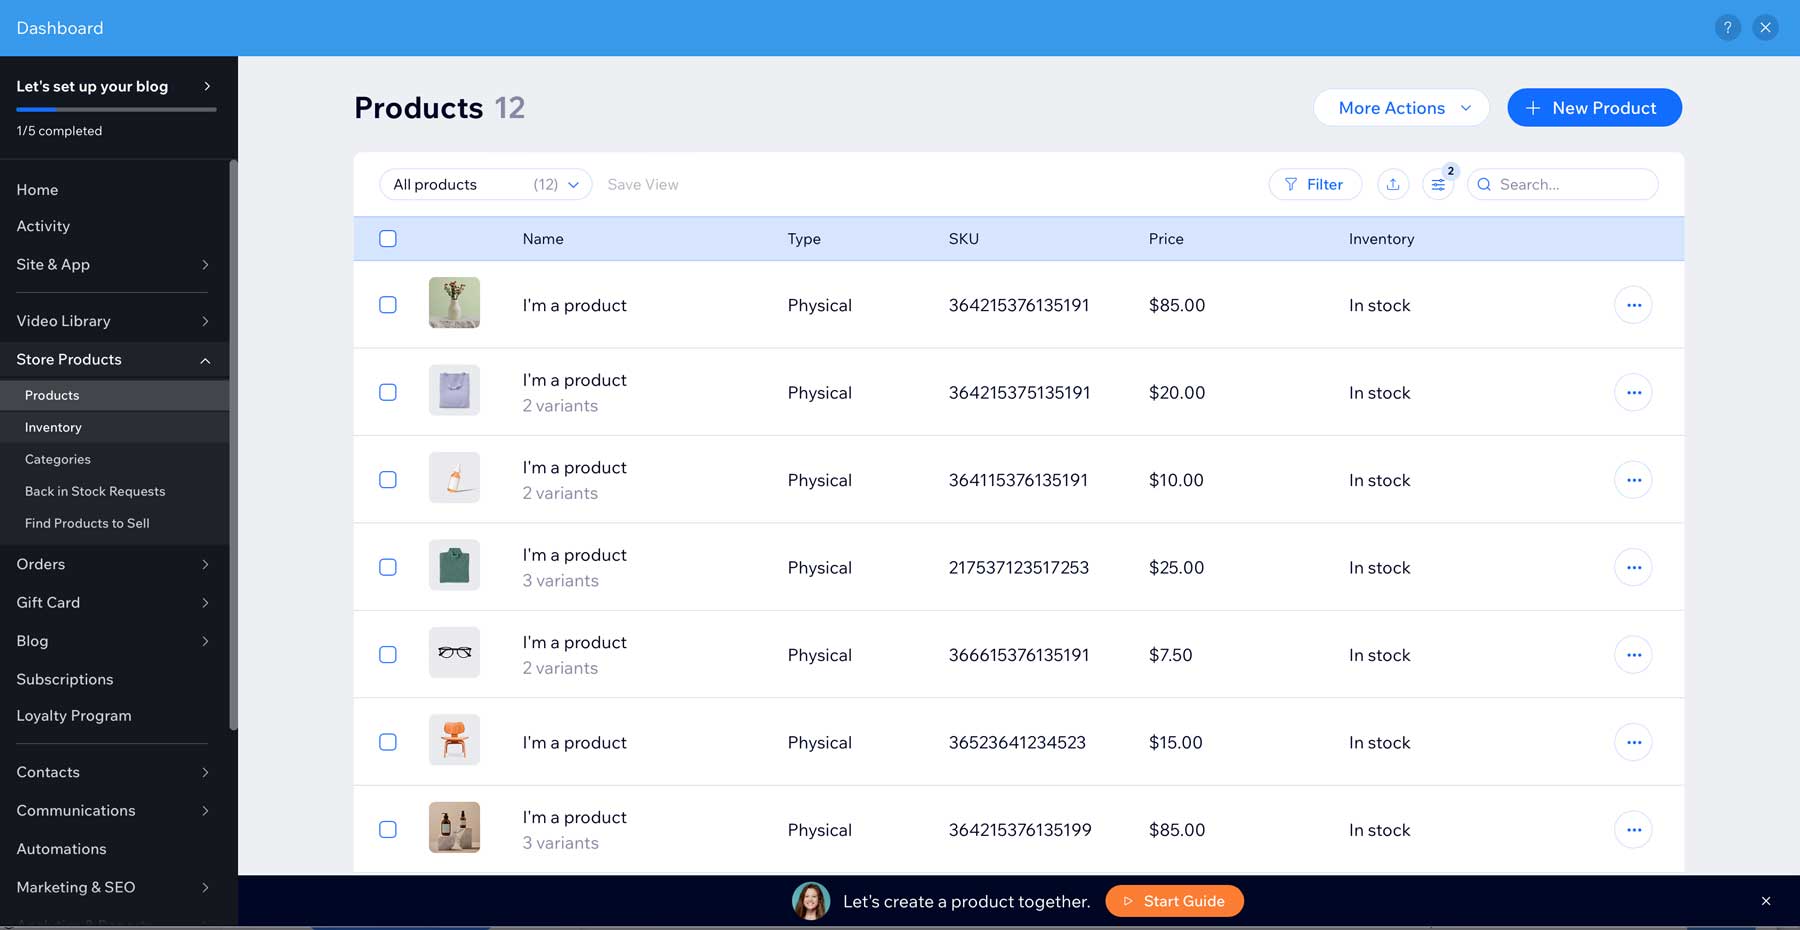Click the export/import icon next to Filter

pyautogui.click(x=1393, y=184)
